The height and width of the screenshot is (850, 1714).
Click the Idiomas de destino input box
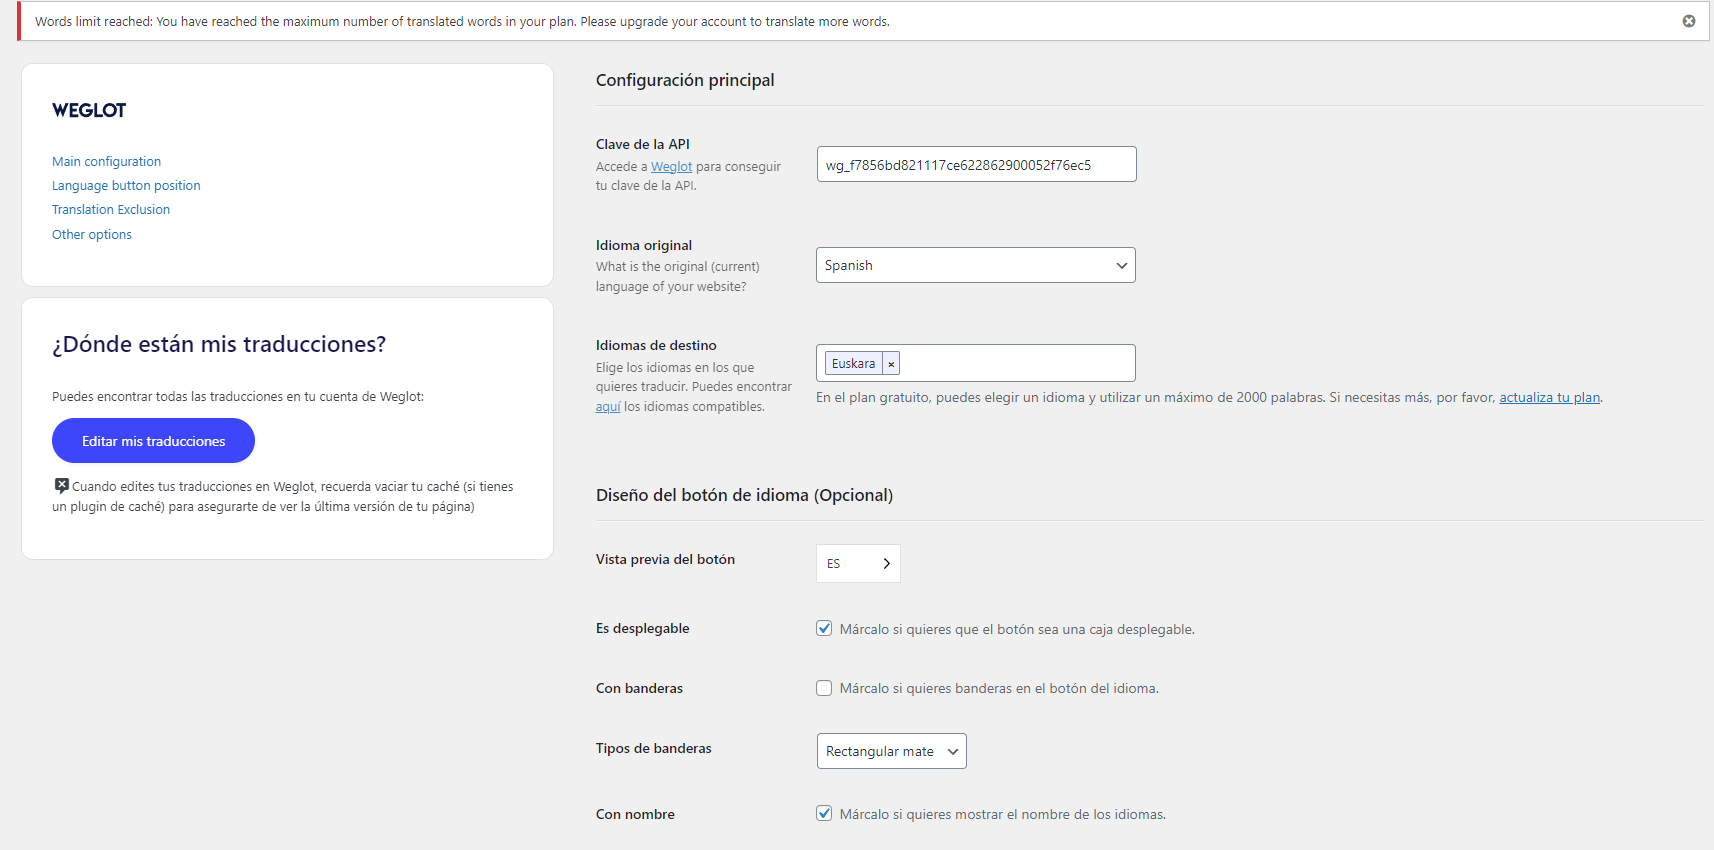[976, 363]
